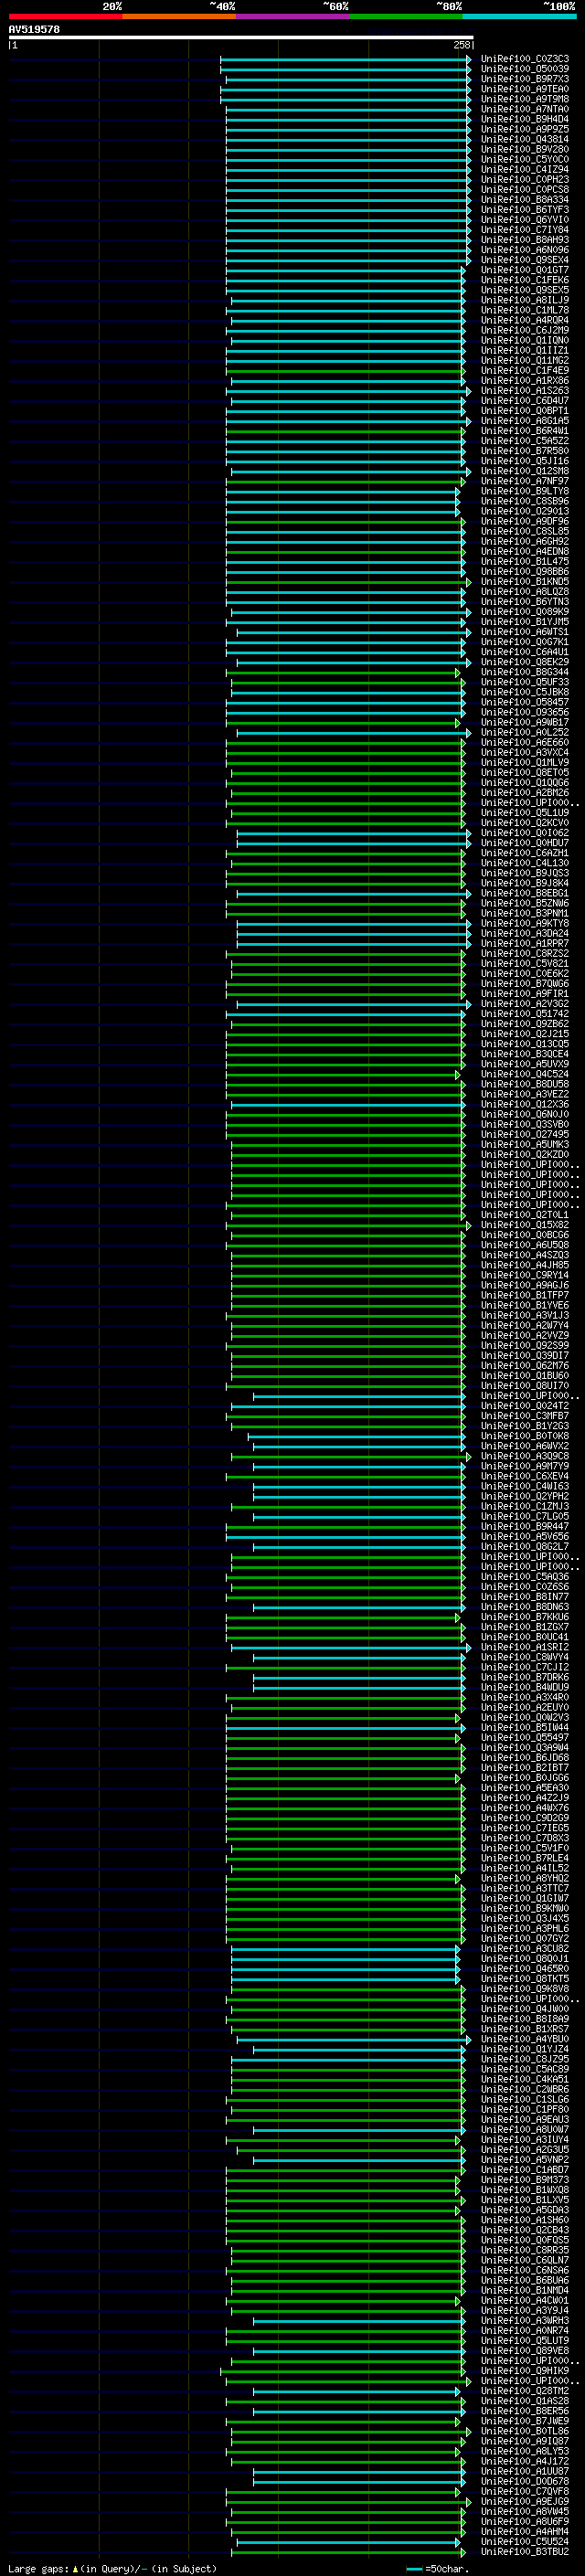Click alignment bar for UniRef100_B9H4D4

348,120
